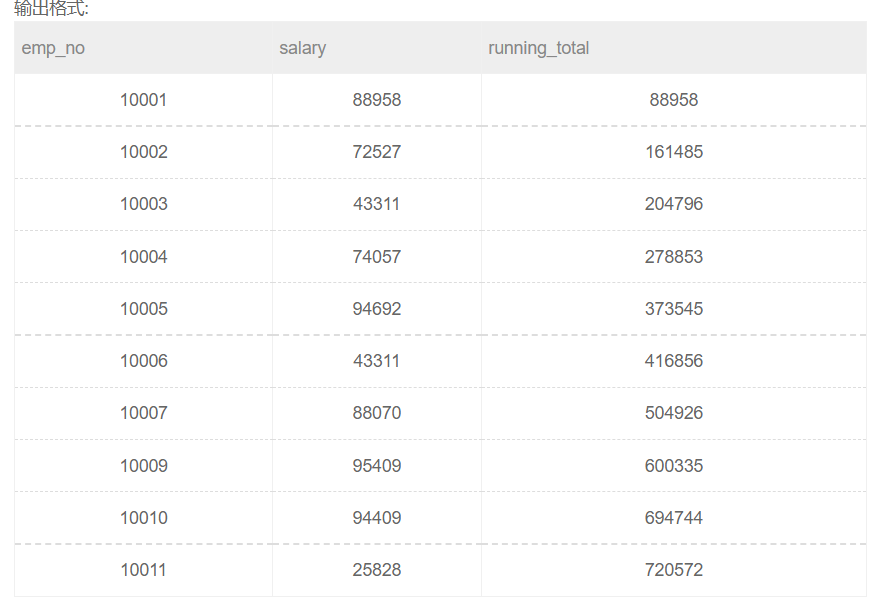Image resolution: width=879 pixels, height=611 pixels.
Task: Click the 输出格式 heading text
Action: point(51,8)
